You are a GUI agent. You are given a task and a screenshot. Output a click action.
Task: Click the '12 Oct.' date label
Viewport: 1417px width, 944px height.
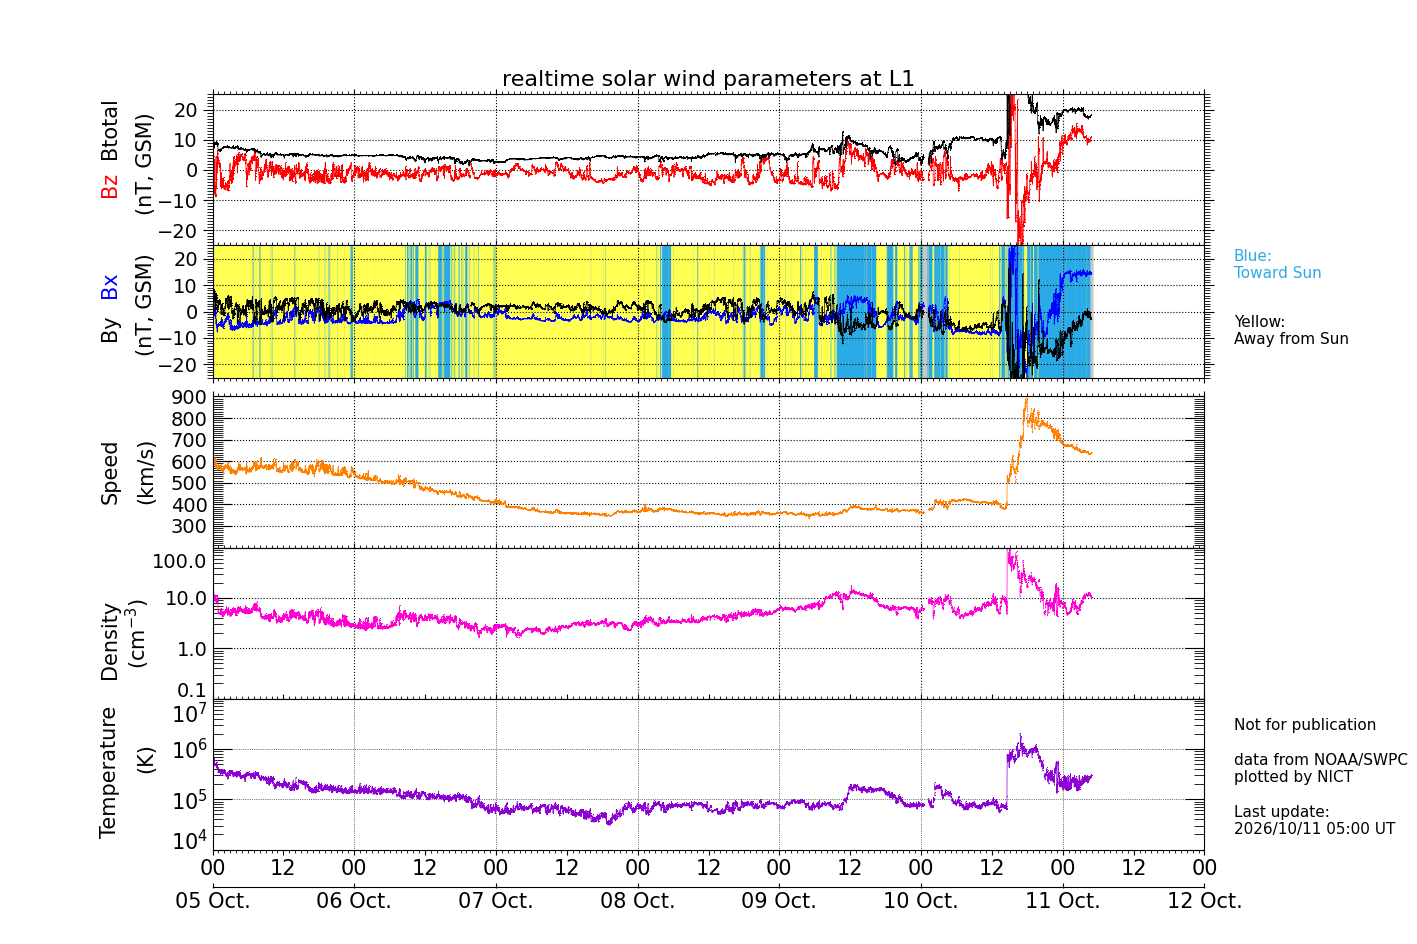[1204, 900]
